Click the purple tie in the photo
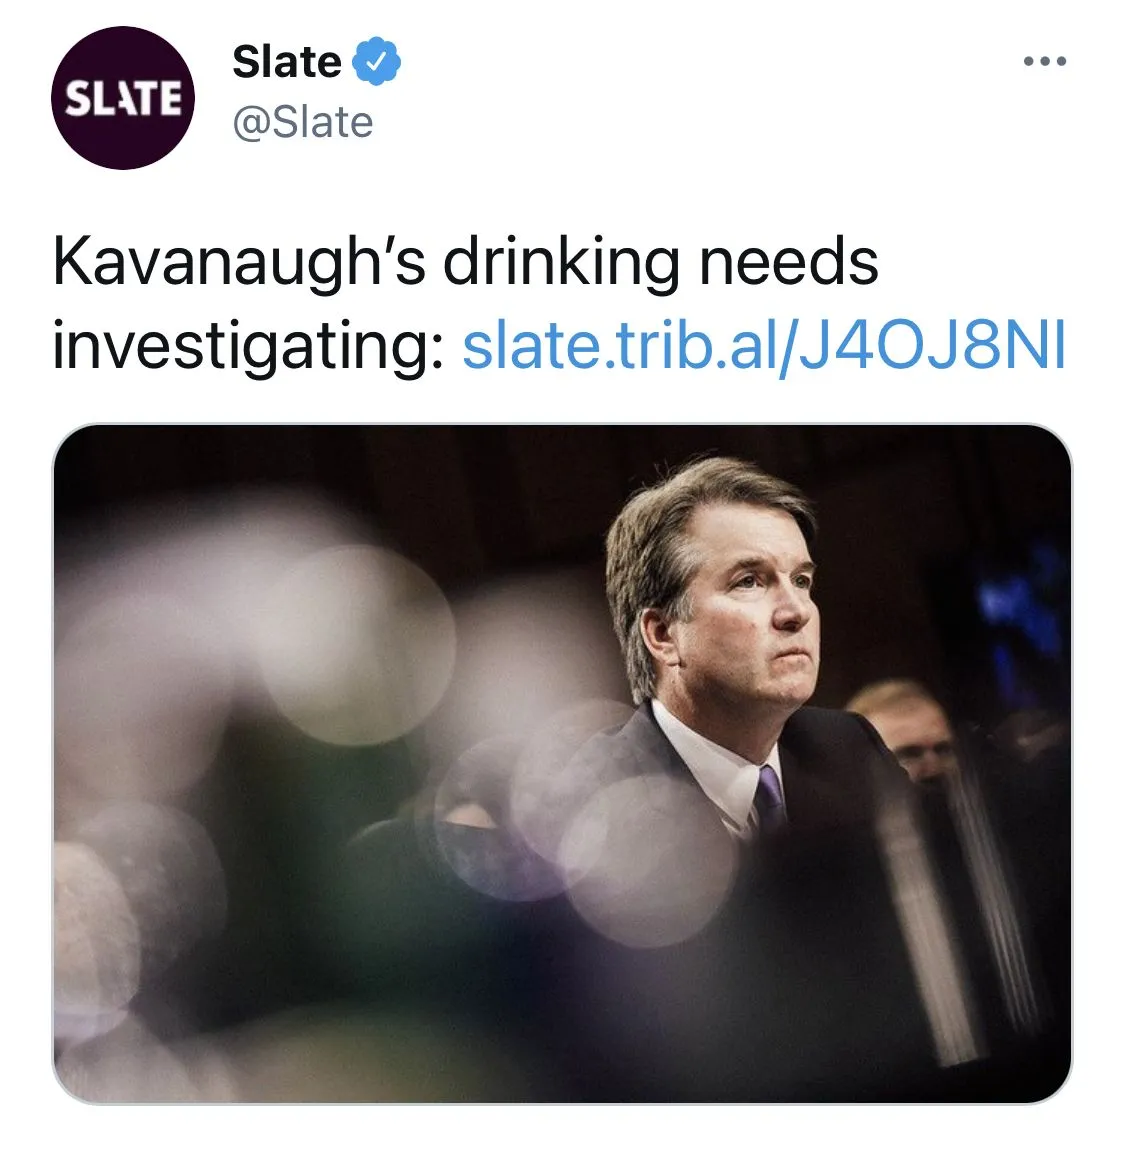1125x1151 pixels. pos(769,798)
